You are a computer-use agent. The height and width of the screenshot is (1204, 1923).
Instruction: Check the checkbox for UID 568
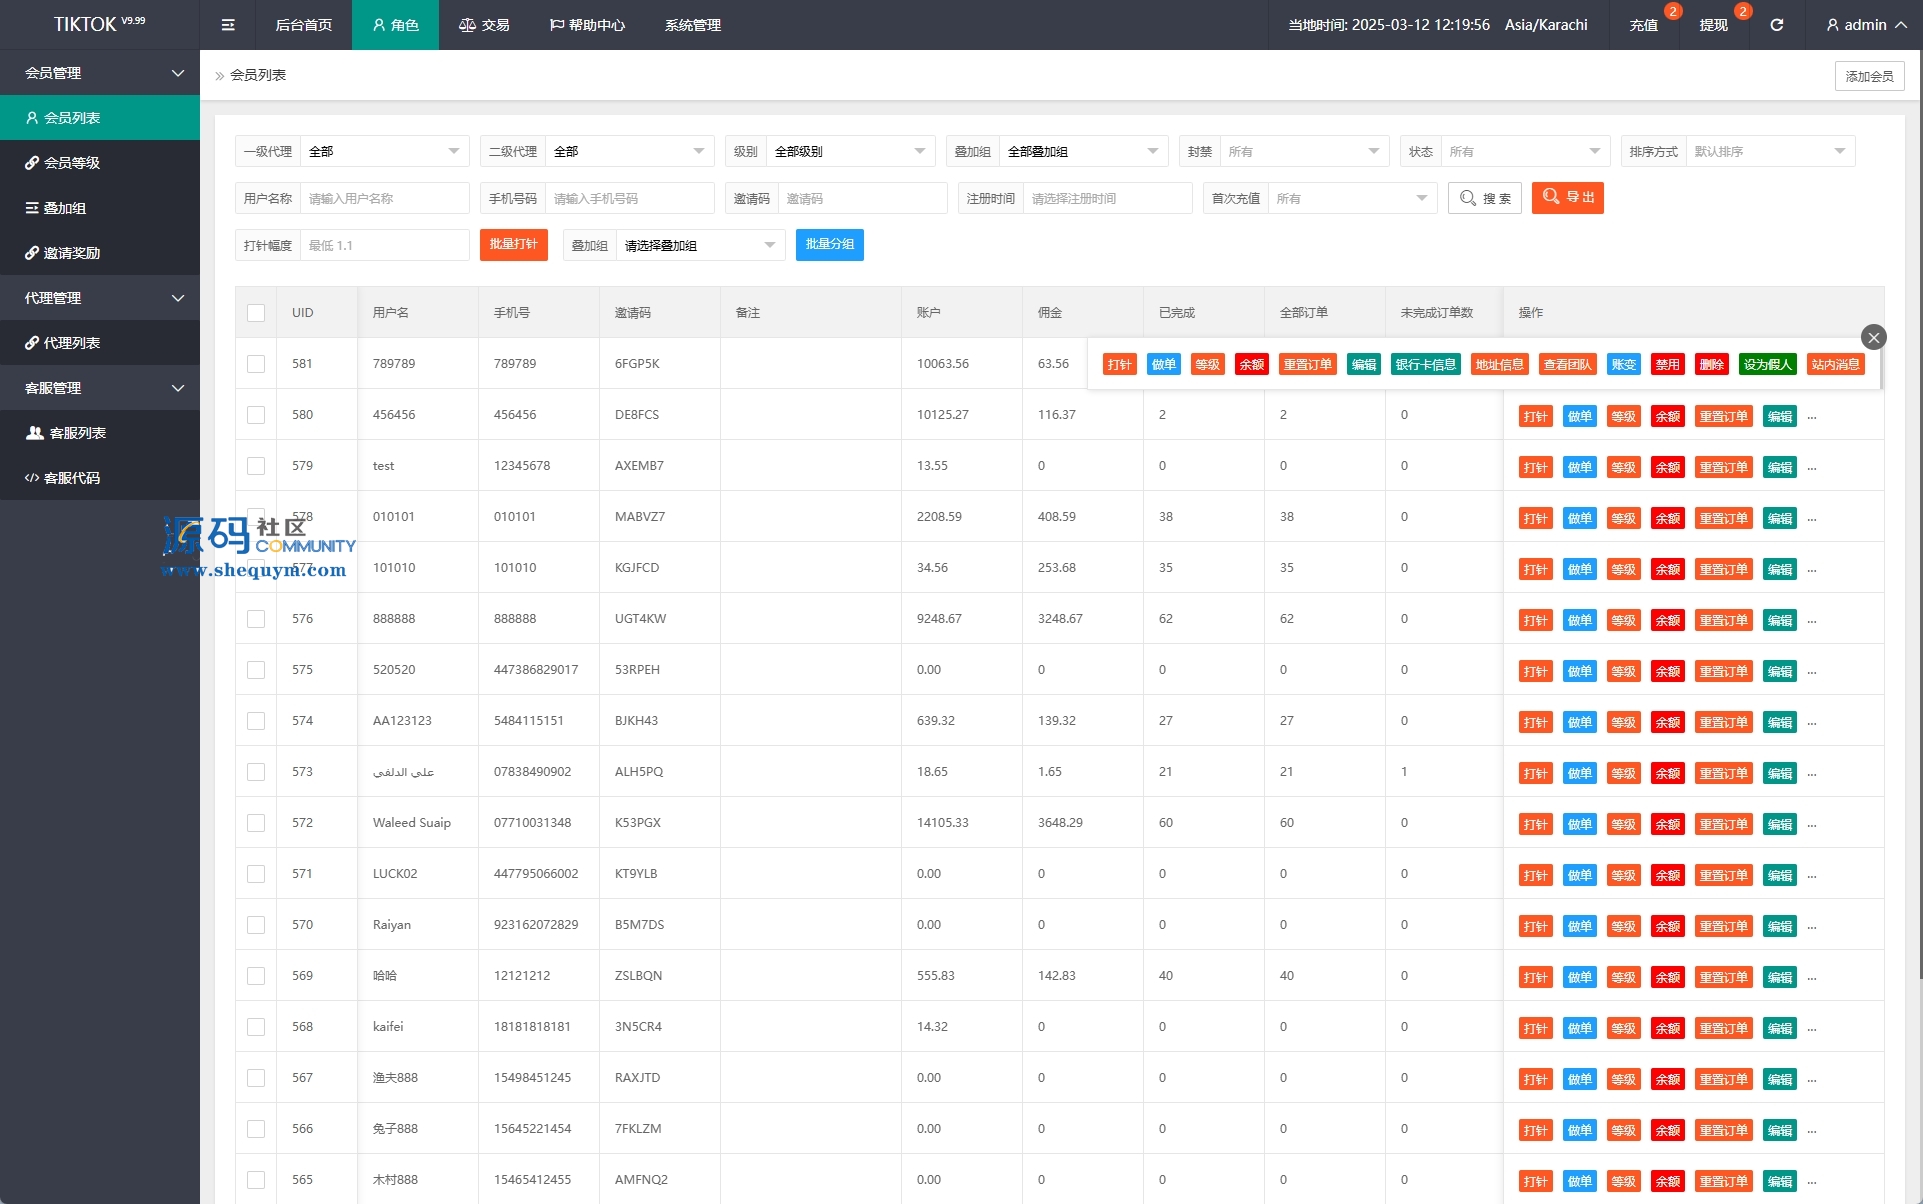point(256,1027)
